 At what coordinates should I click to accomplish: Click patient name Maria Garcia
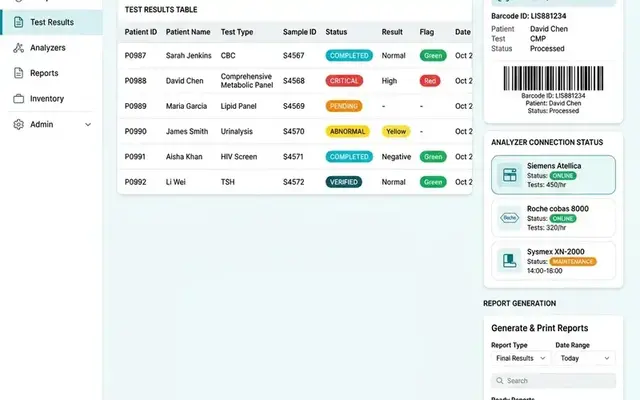[186, 106]
